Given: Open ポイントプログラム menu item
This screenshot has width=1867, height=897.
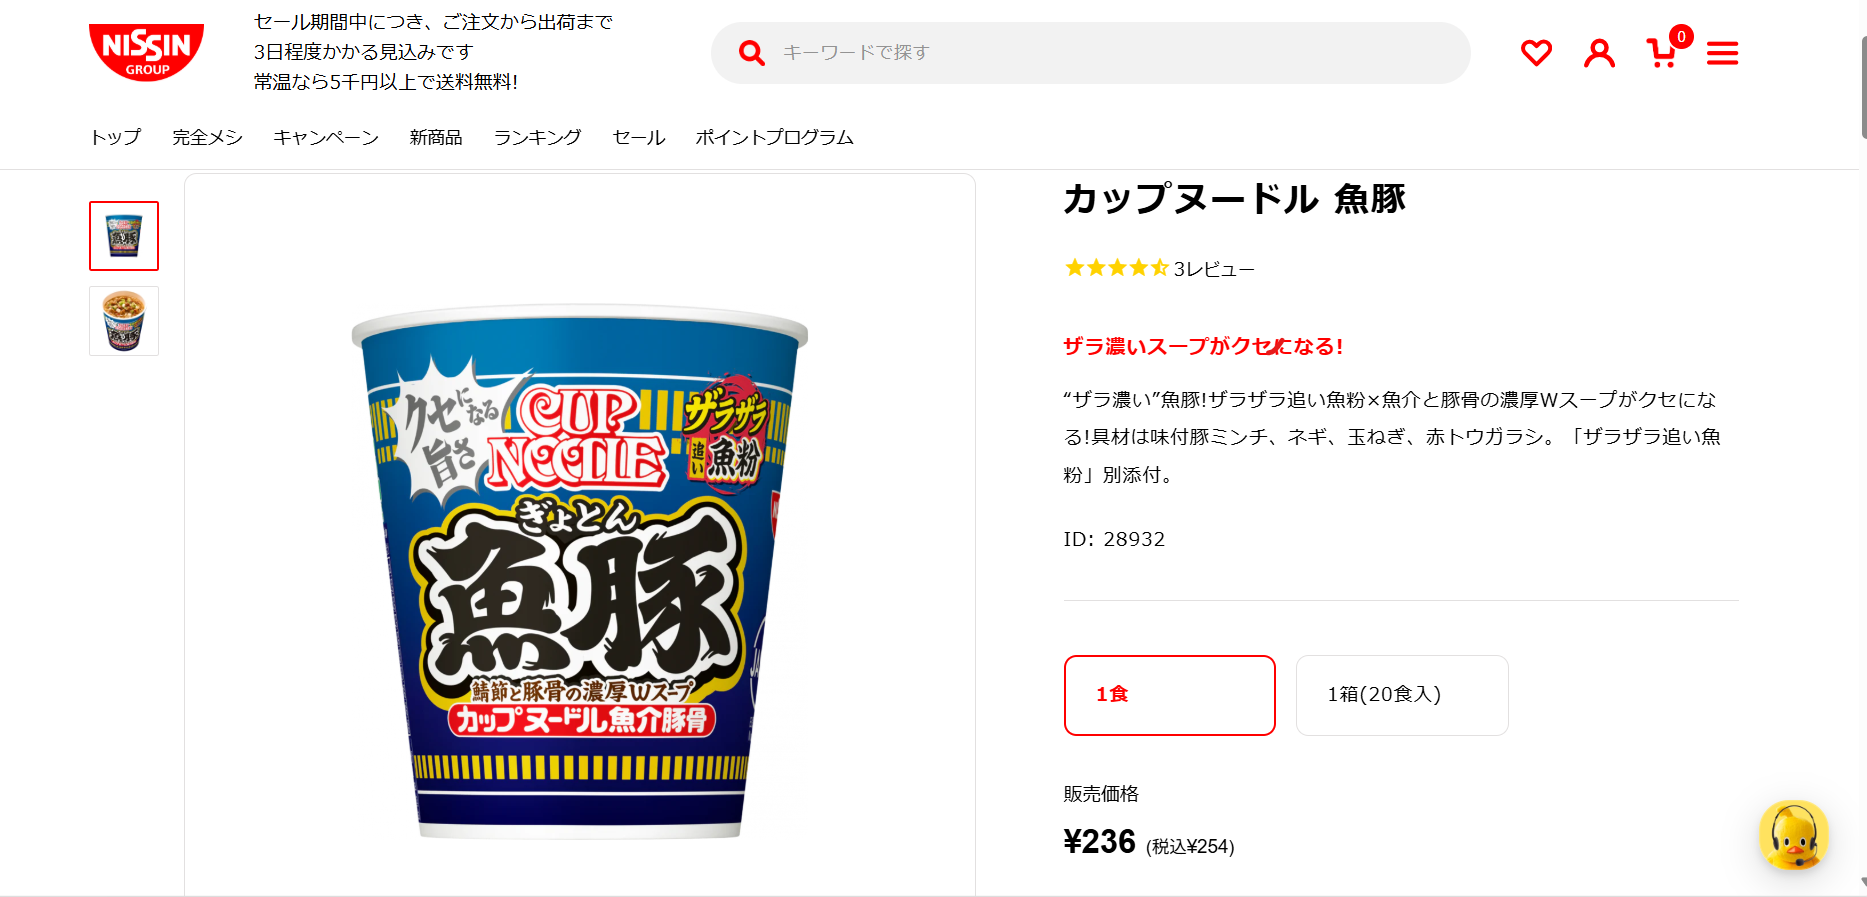Looking at the screenshot, I should (774, 137).
